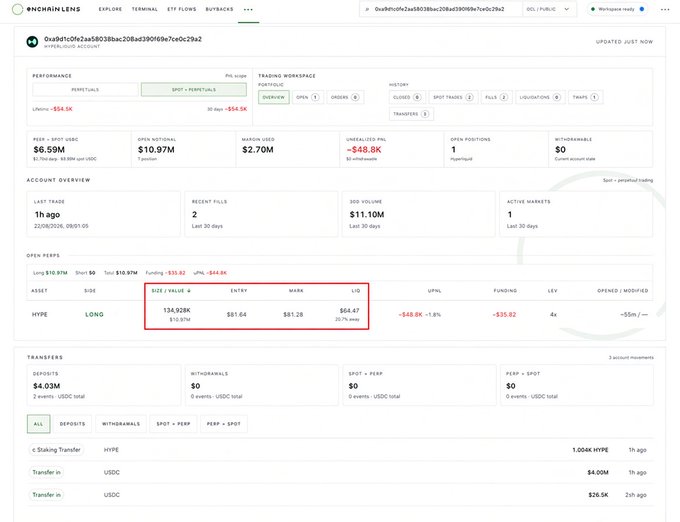The image size is (680, 522).
Task: Select the Perp → Spot transfers filter
Action: pos(224,424)
